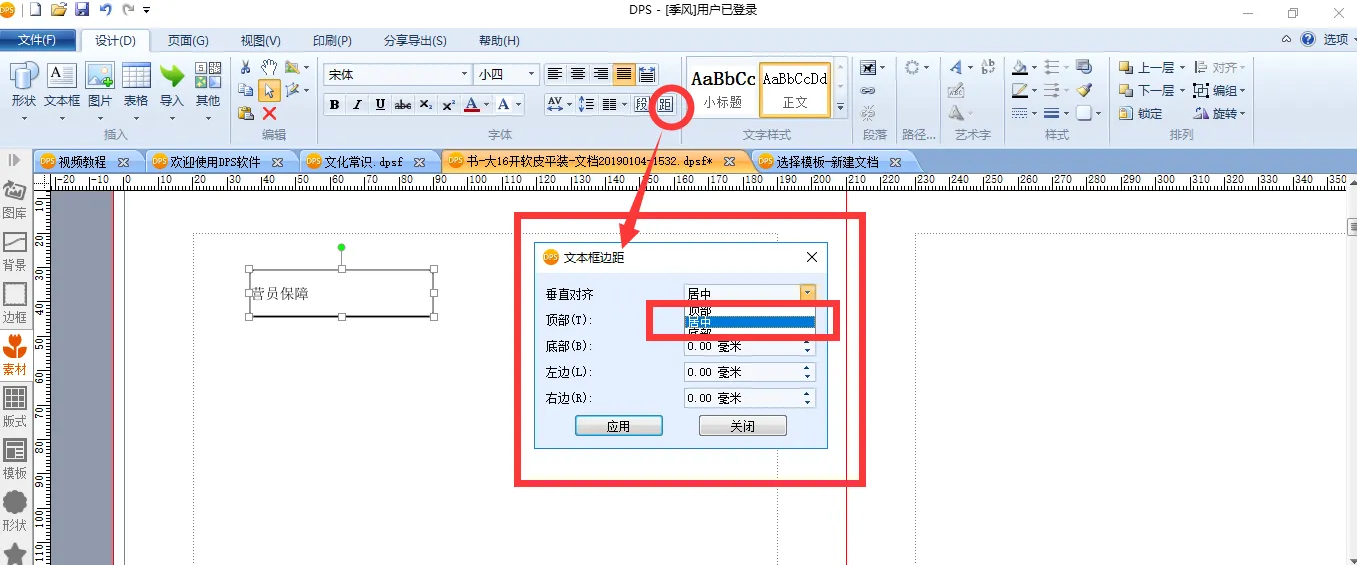The width and height of the screenshot is (1357, 565).
Task: Apply superscript formatting
Action: (x=448, y=104)
